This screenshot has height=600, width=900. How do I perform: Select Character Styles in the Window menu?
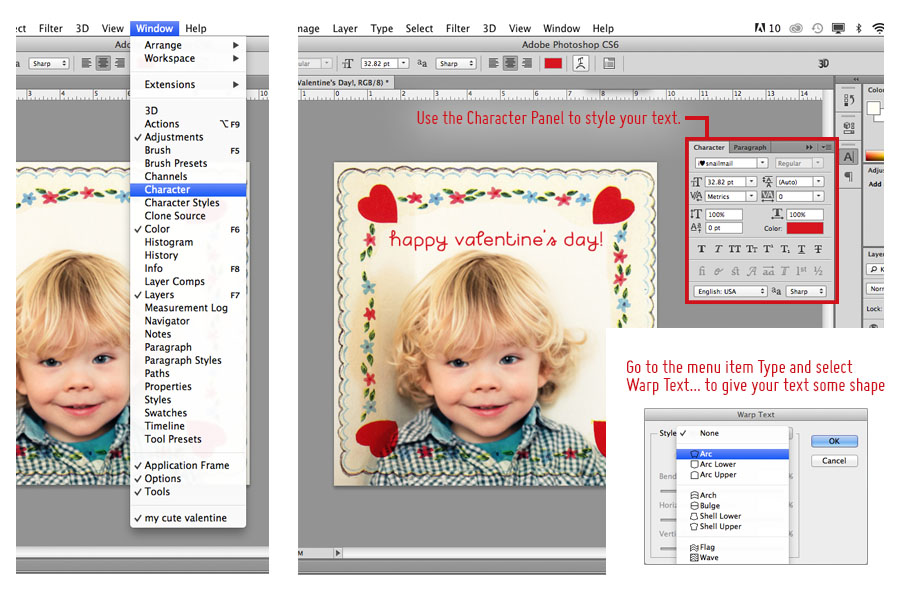coord(188,203)
